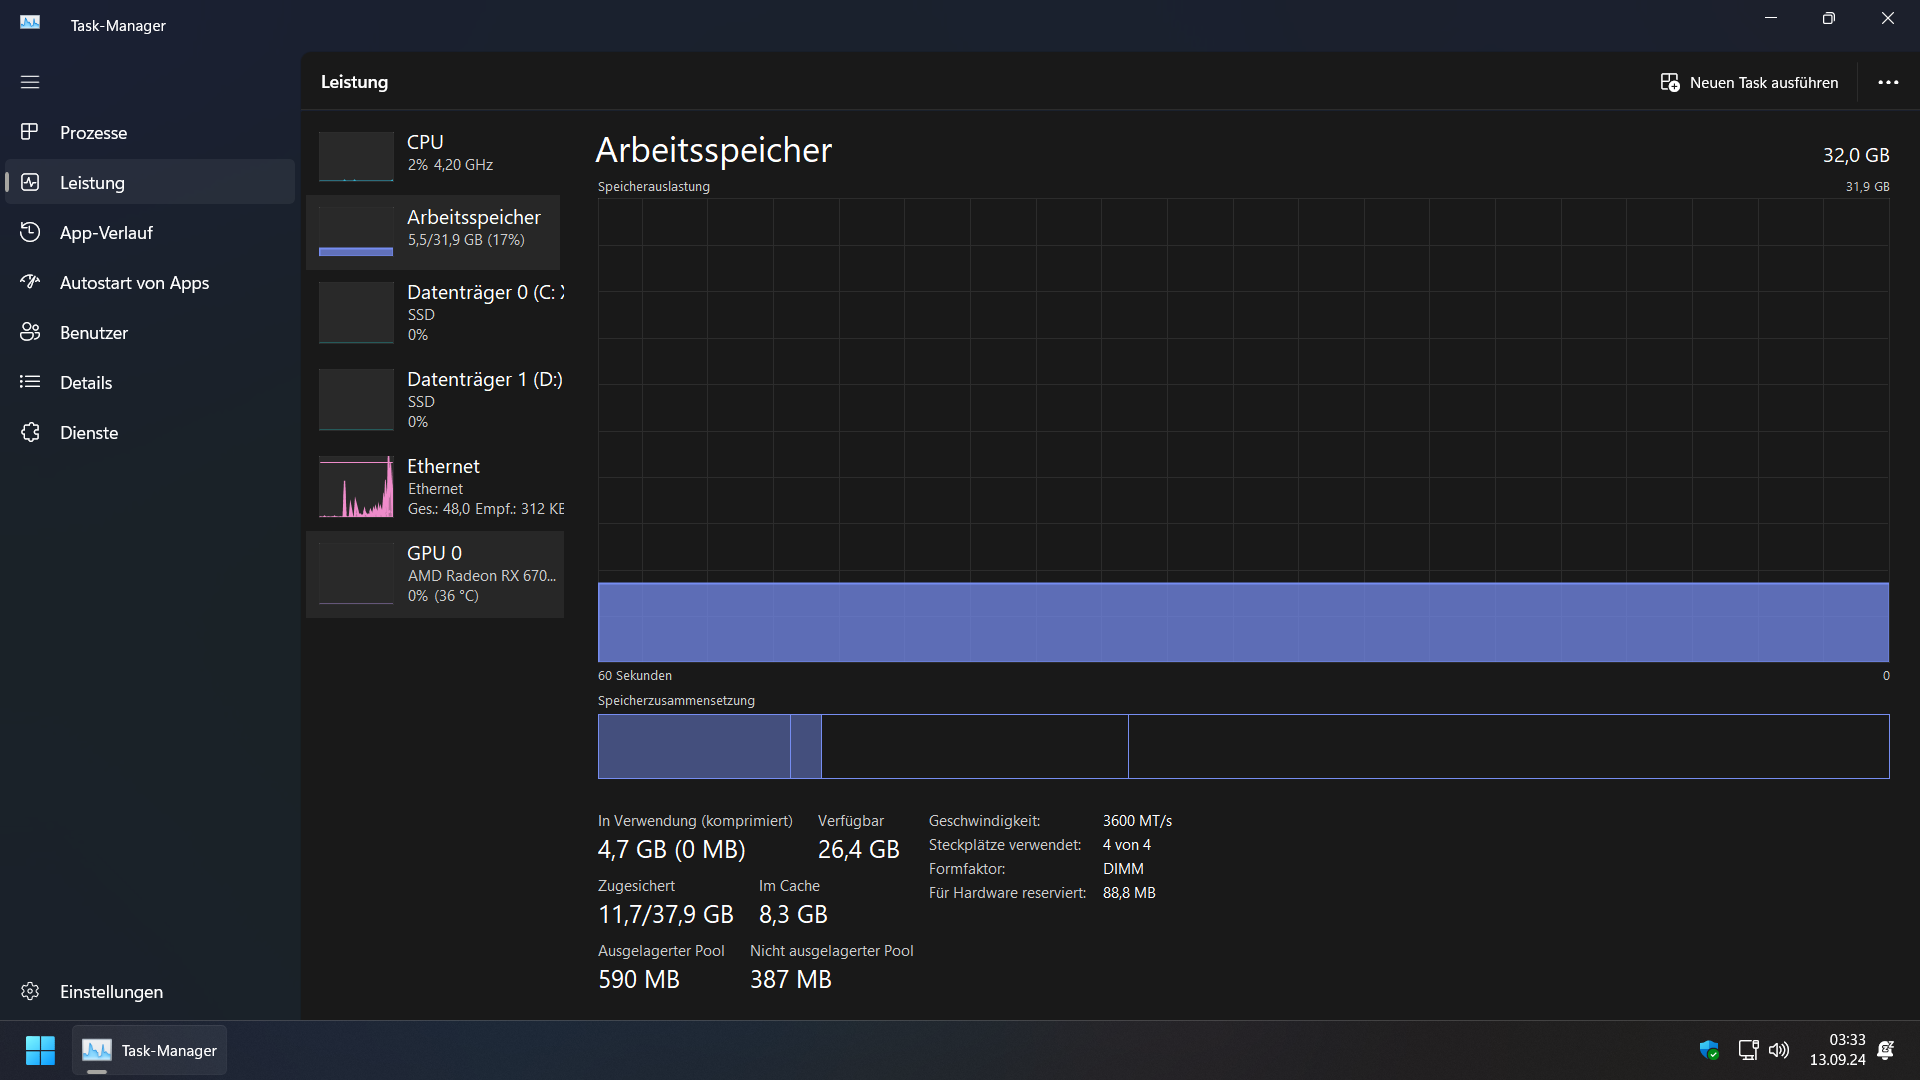Click the Speicherauslastung usage graph

pyautogui.click(x=1243, y=430)
